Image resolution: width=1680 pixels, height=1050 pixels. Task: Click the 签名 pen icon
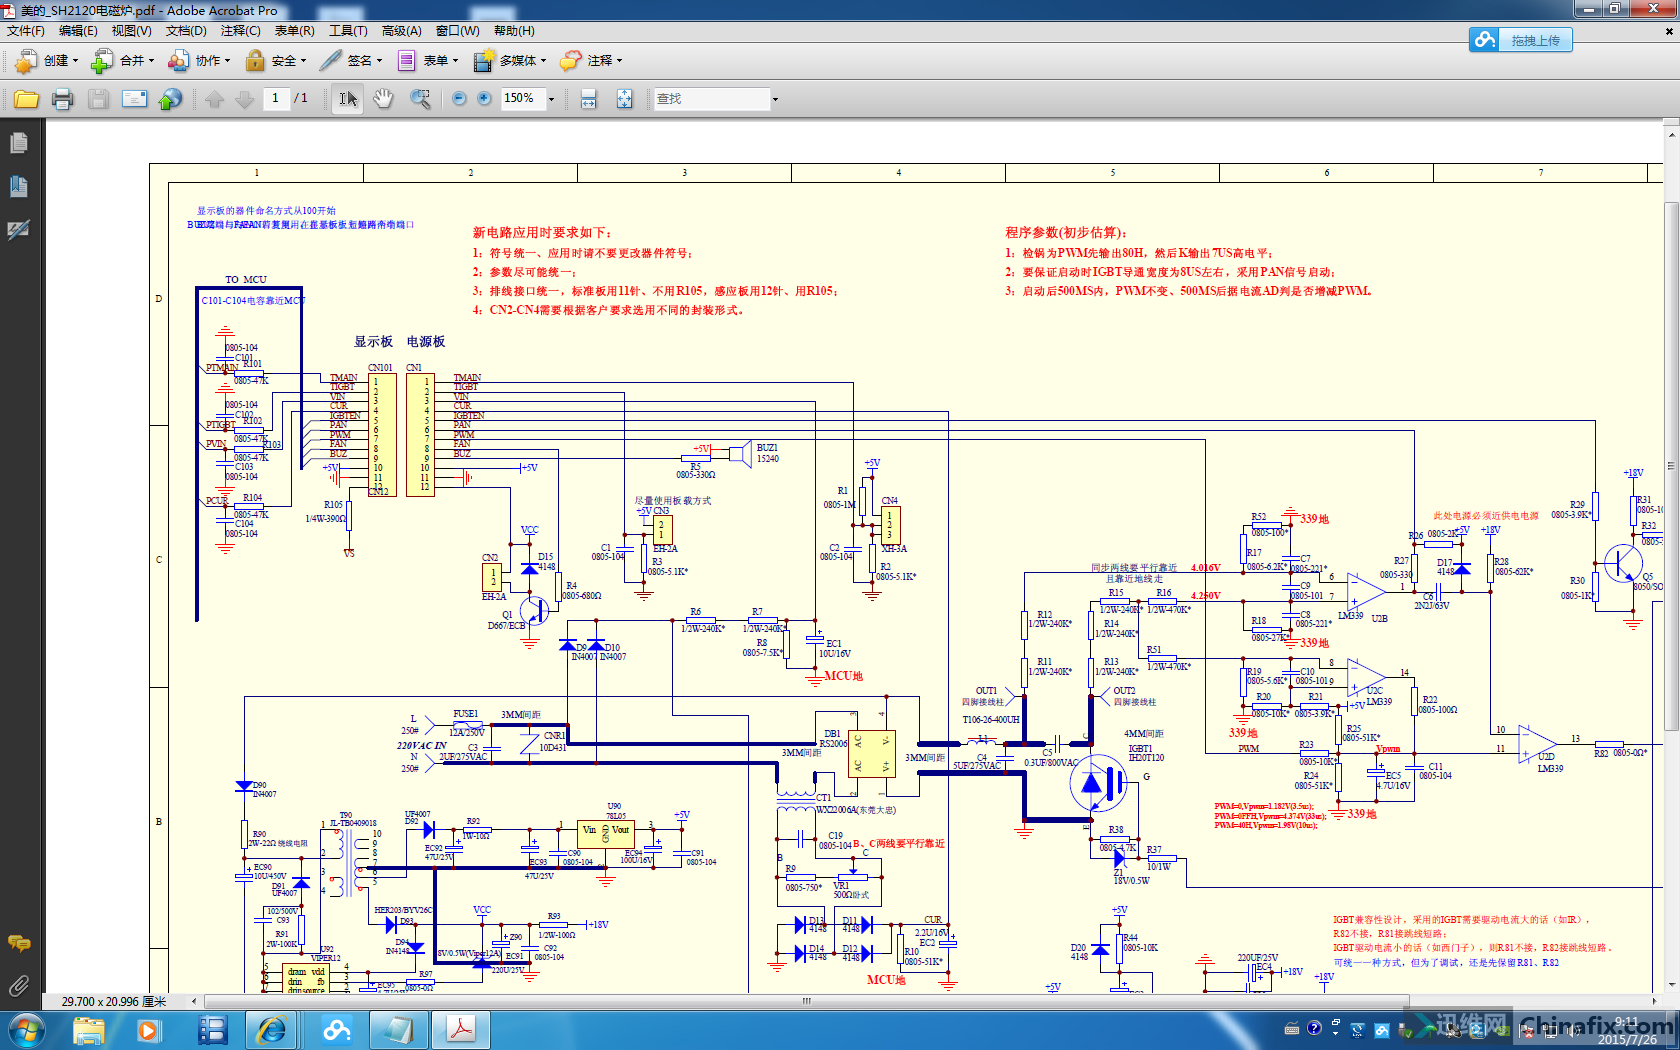[x=330, y=61]
